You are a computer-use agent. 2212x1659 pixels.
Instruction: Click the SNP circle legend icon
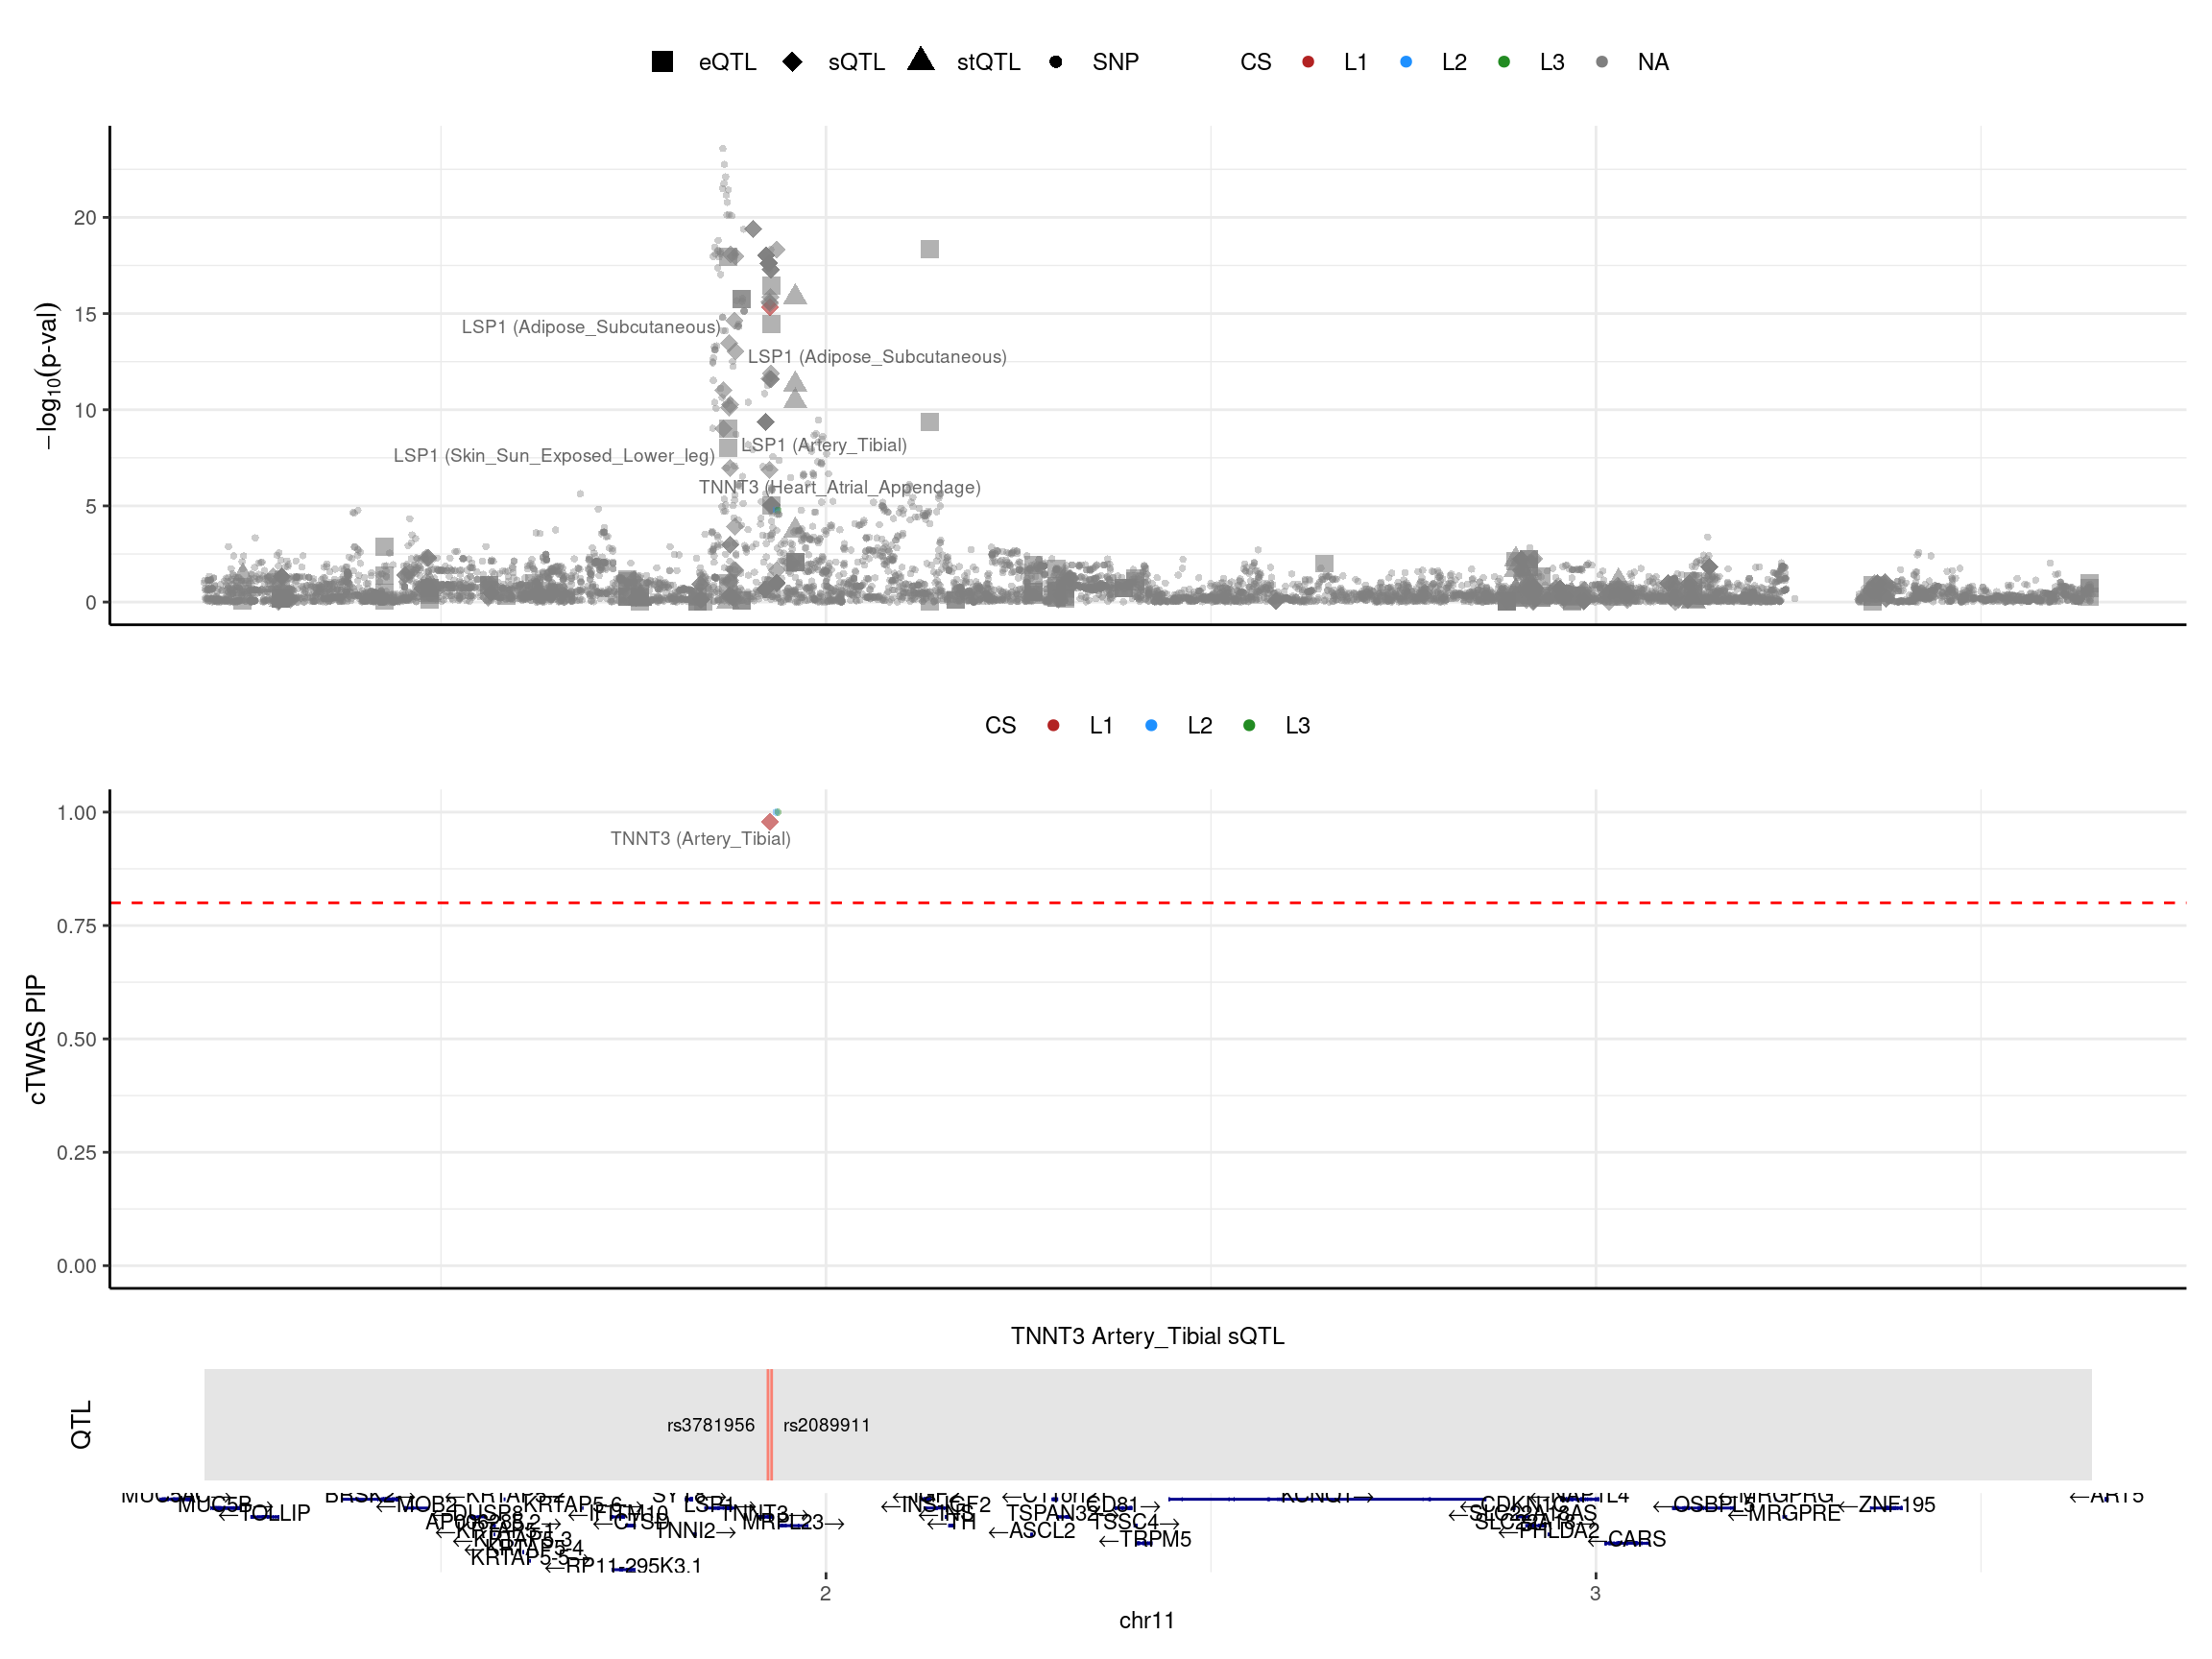(1055, 62)
